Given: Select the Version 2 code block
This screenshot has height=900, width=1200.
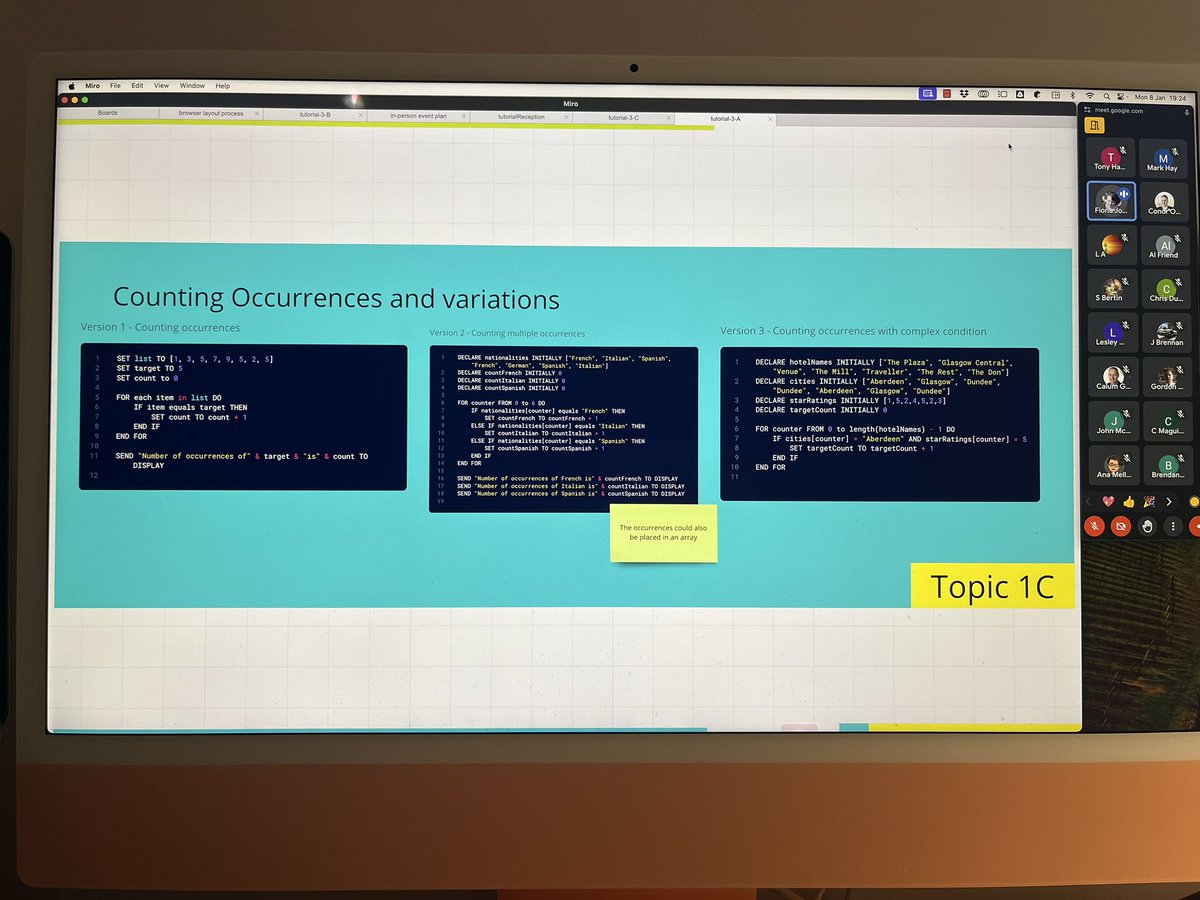Looking at the screenshot, I should [x=563, y=429].
